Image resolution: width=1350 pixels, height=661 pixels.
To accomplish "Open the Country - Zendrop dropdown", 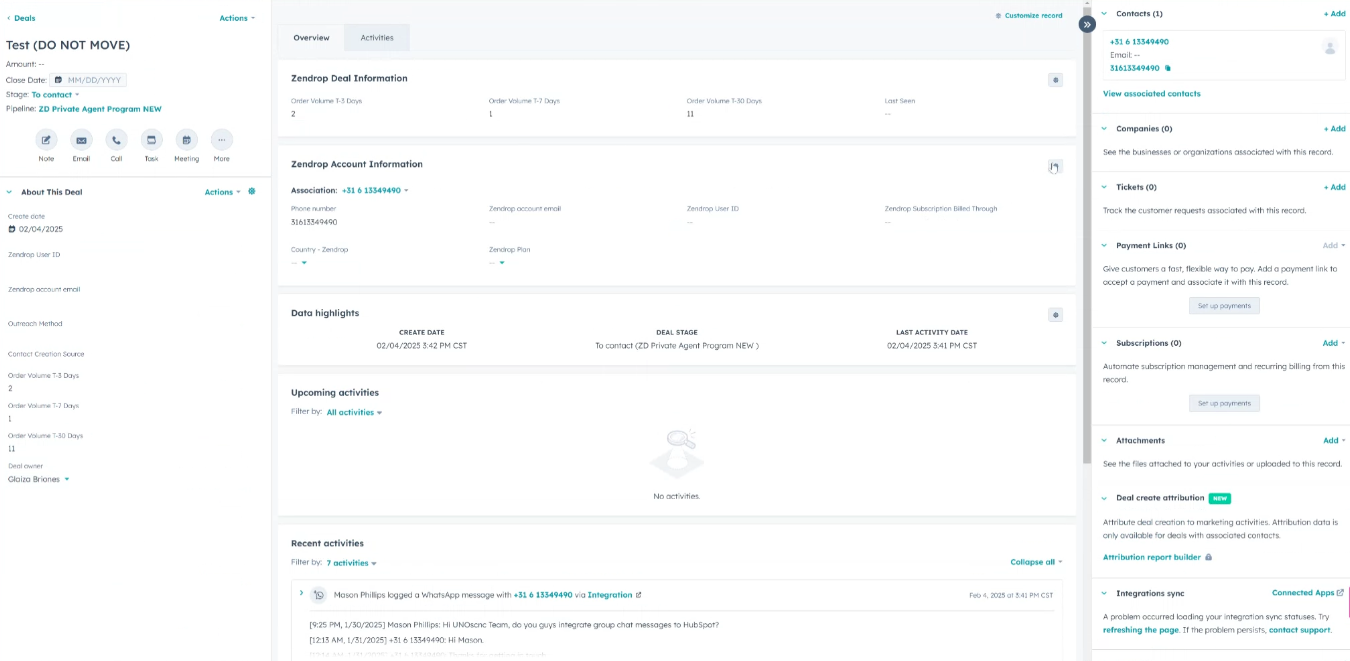I will 299,263.
